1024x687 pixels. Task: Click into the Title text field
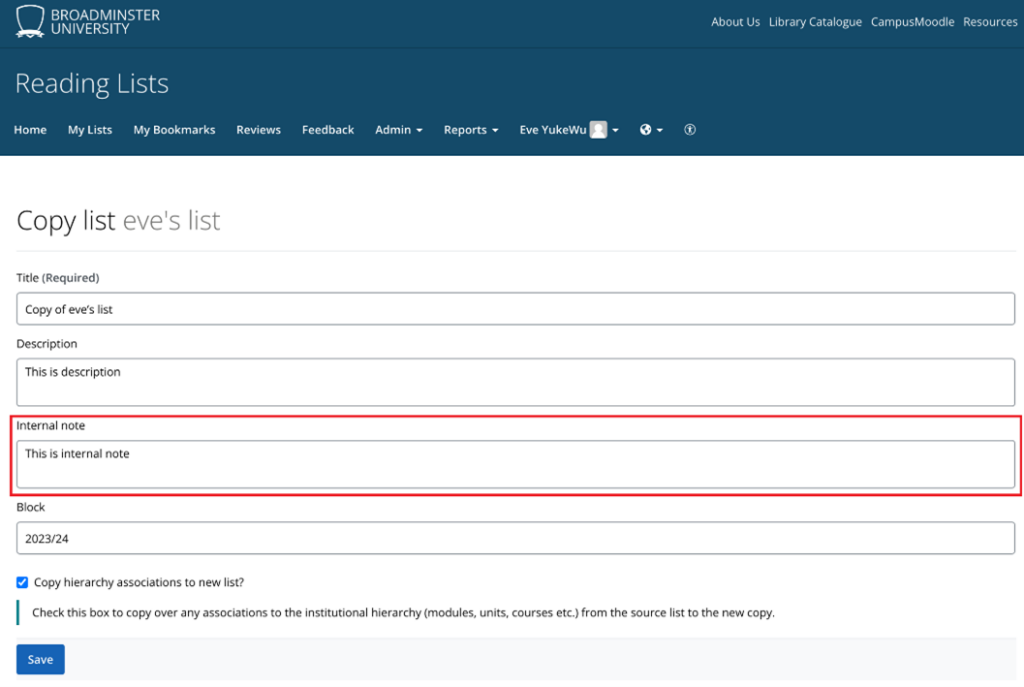click(515, 309)
